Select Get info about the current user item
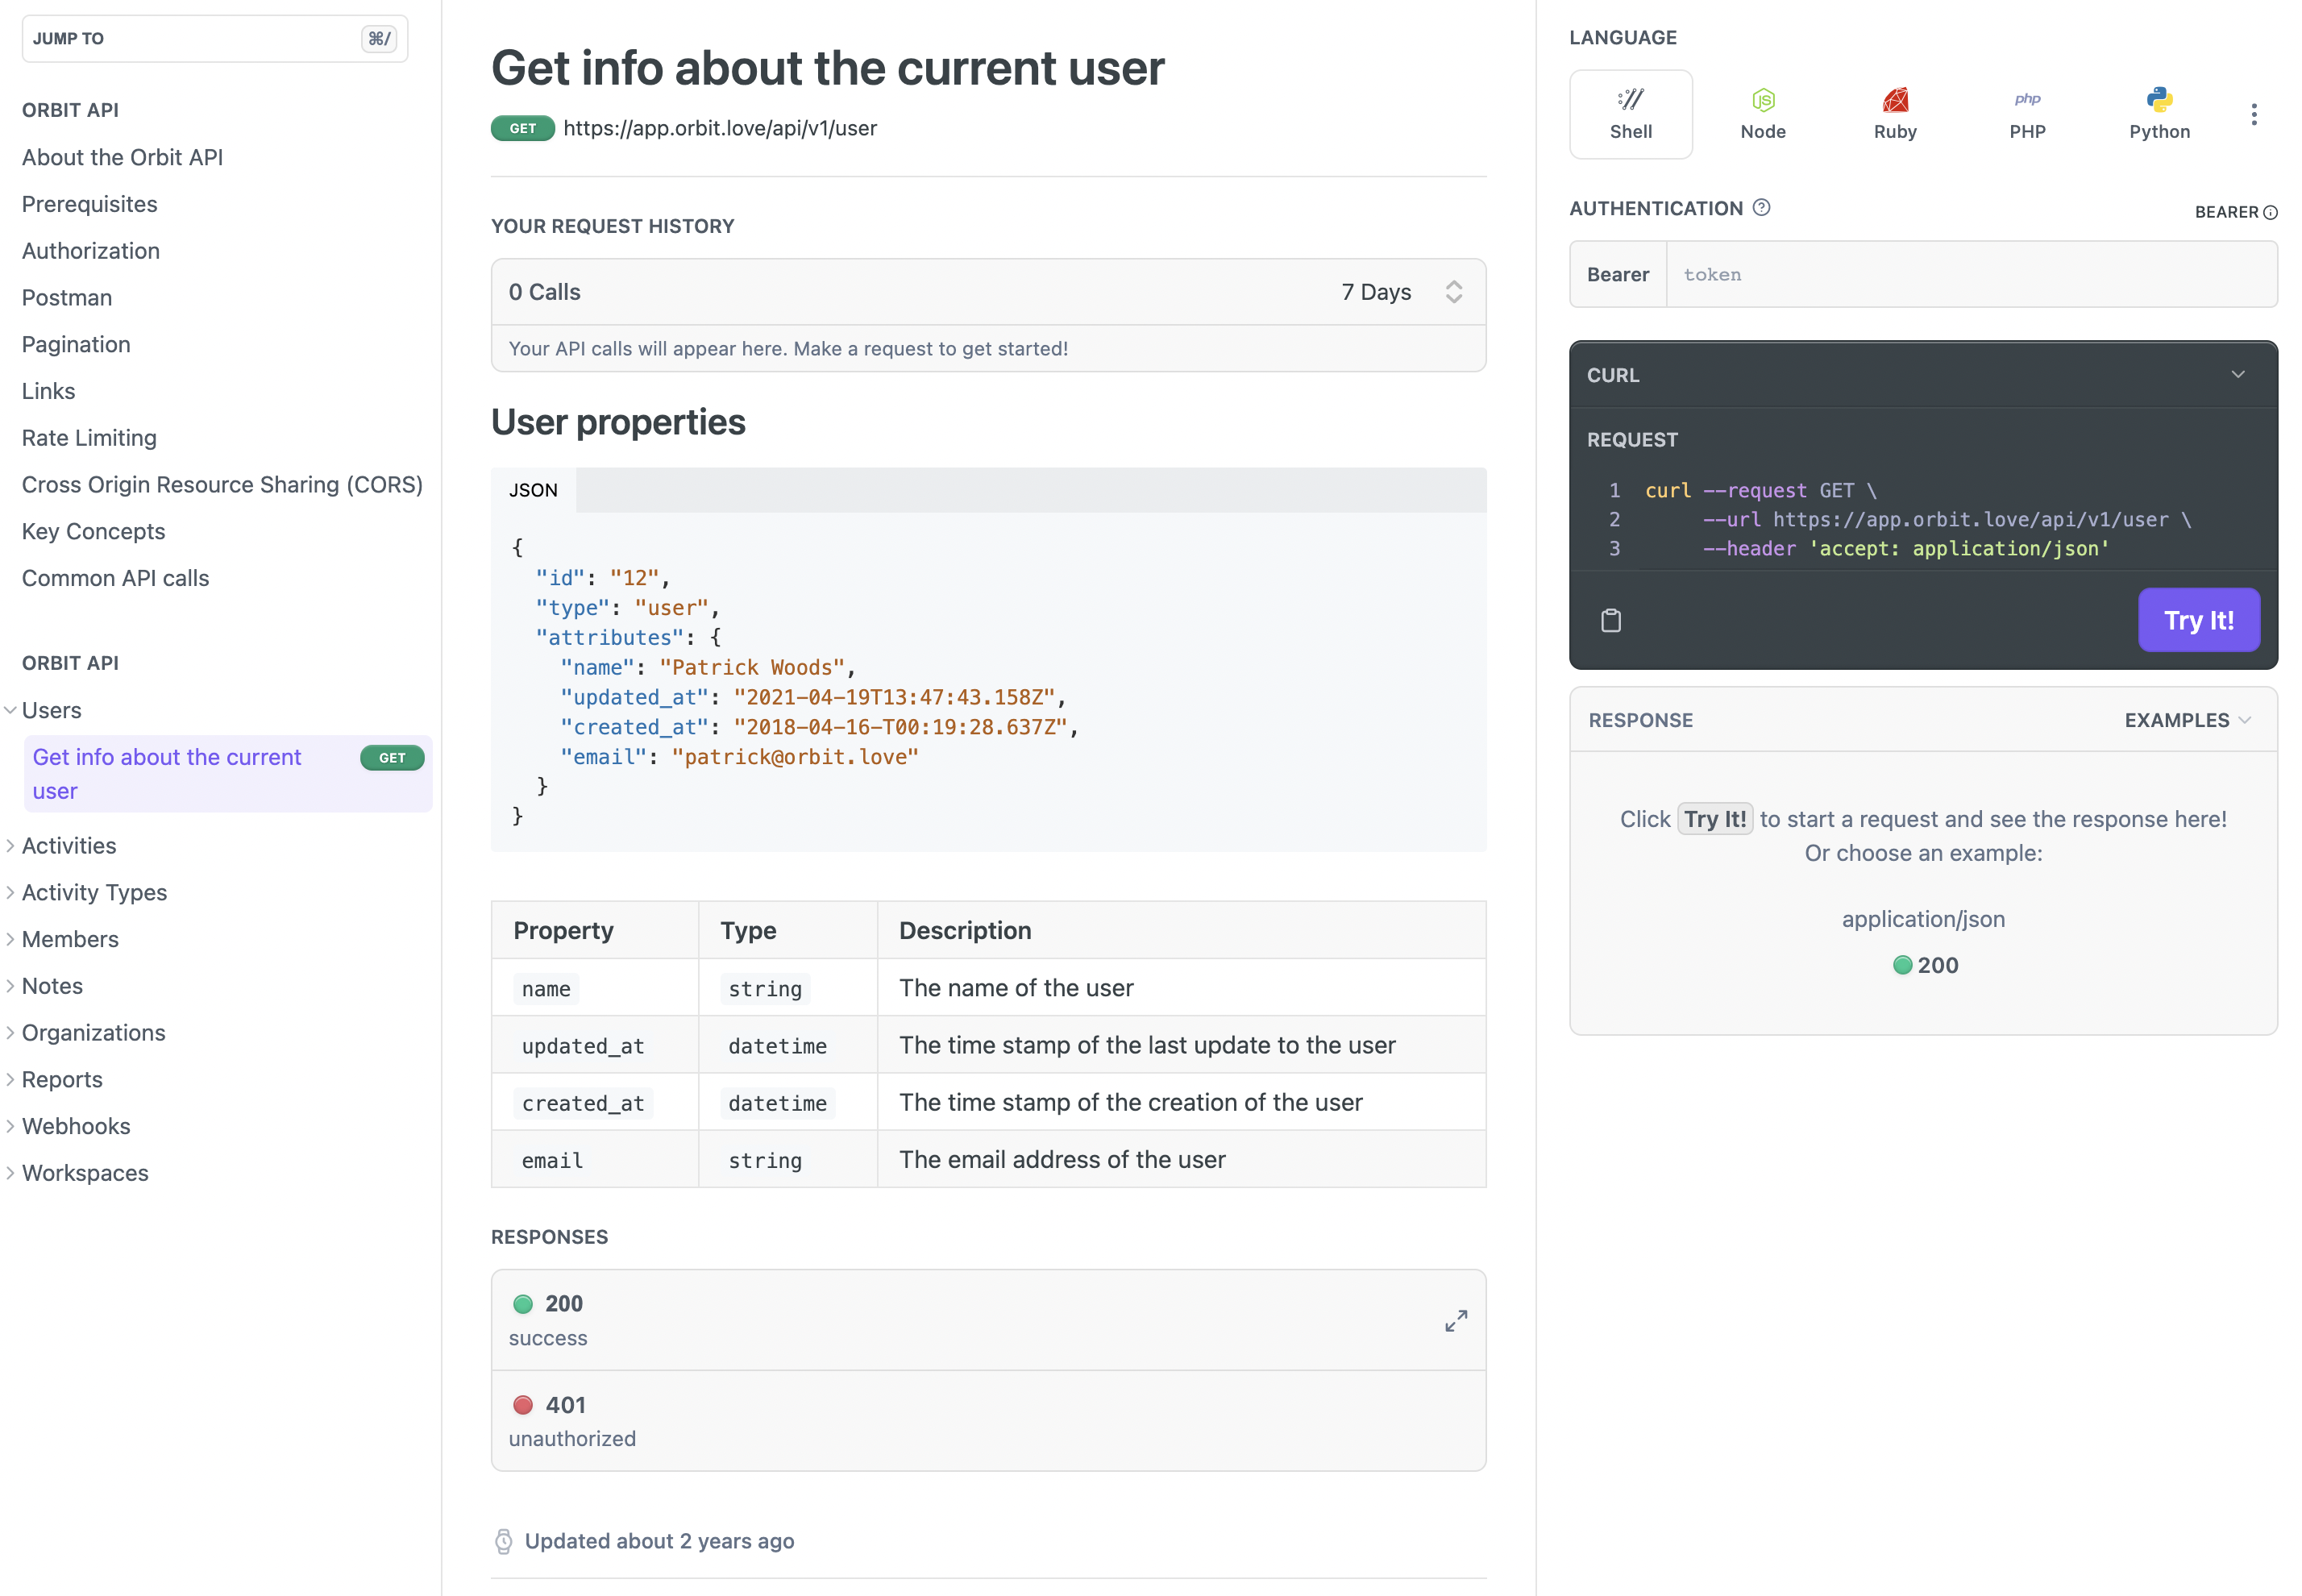2302x1596 pixels. coord(228,774)
